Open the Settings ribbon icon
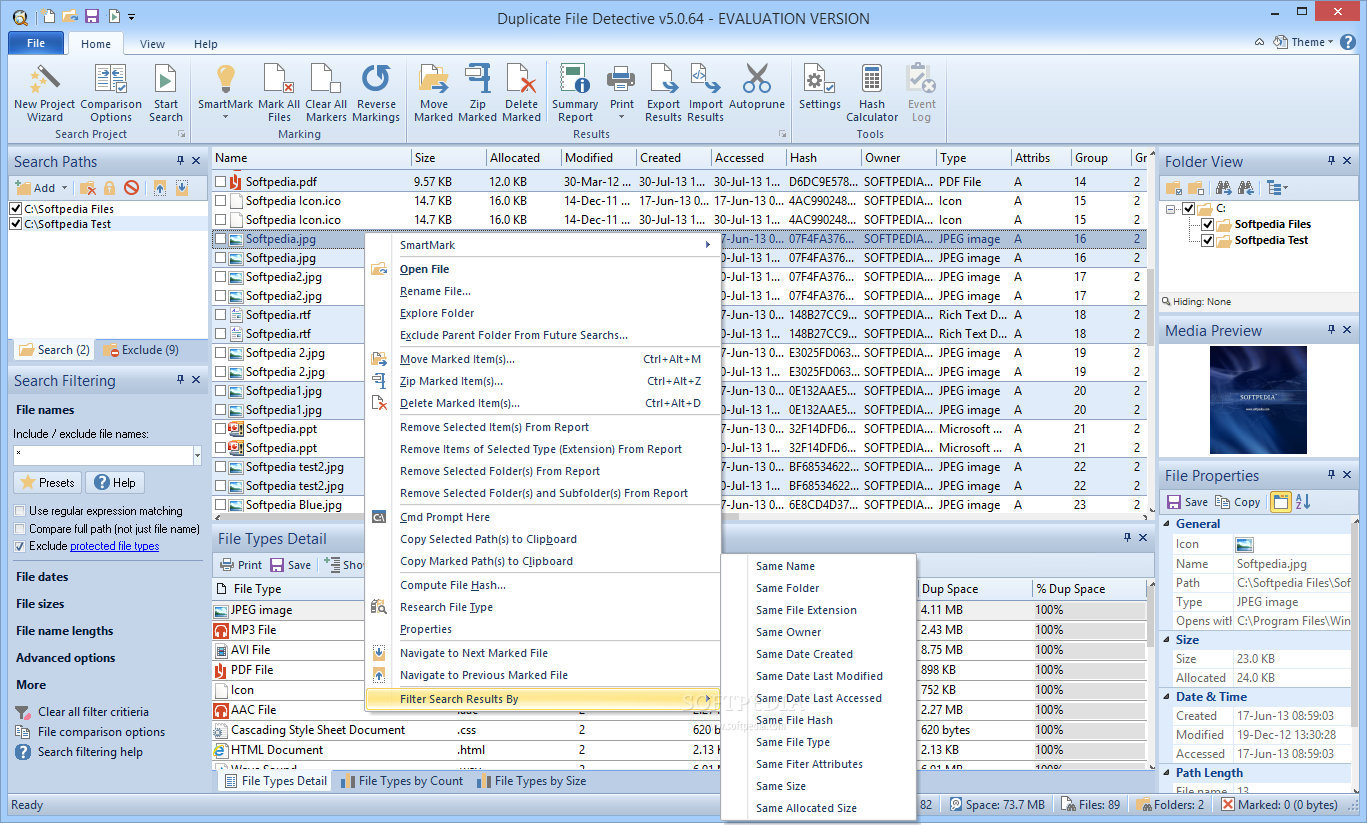1367x825 pixels. click(820, 86)
